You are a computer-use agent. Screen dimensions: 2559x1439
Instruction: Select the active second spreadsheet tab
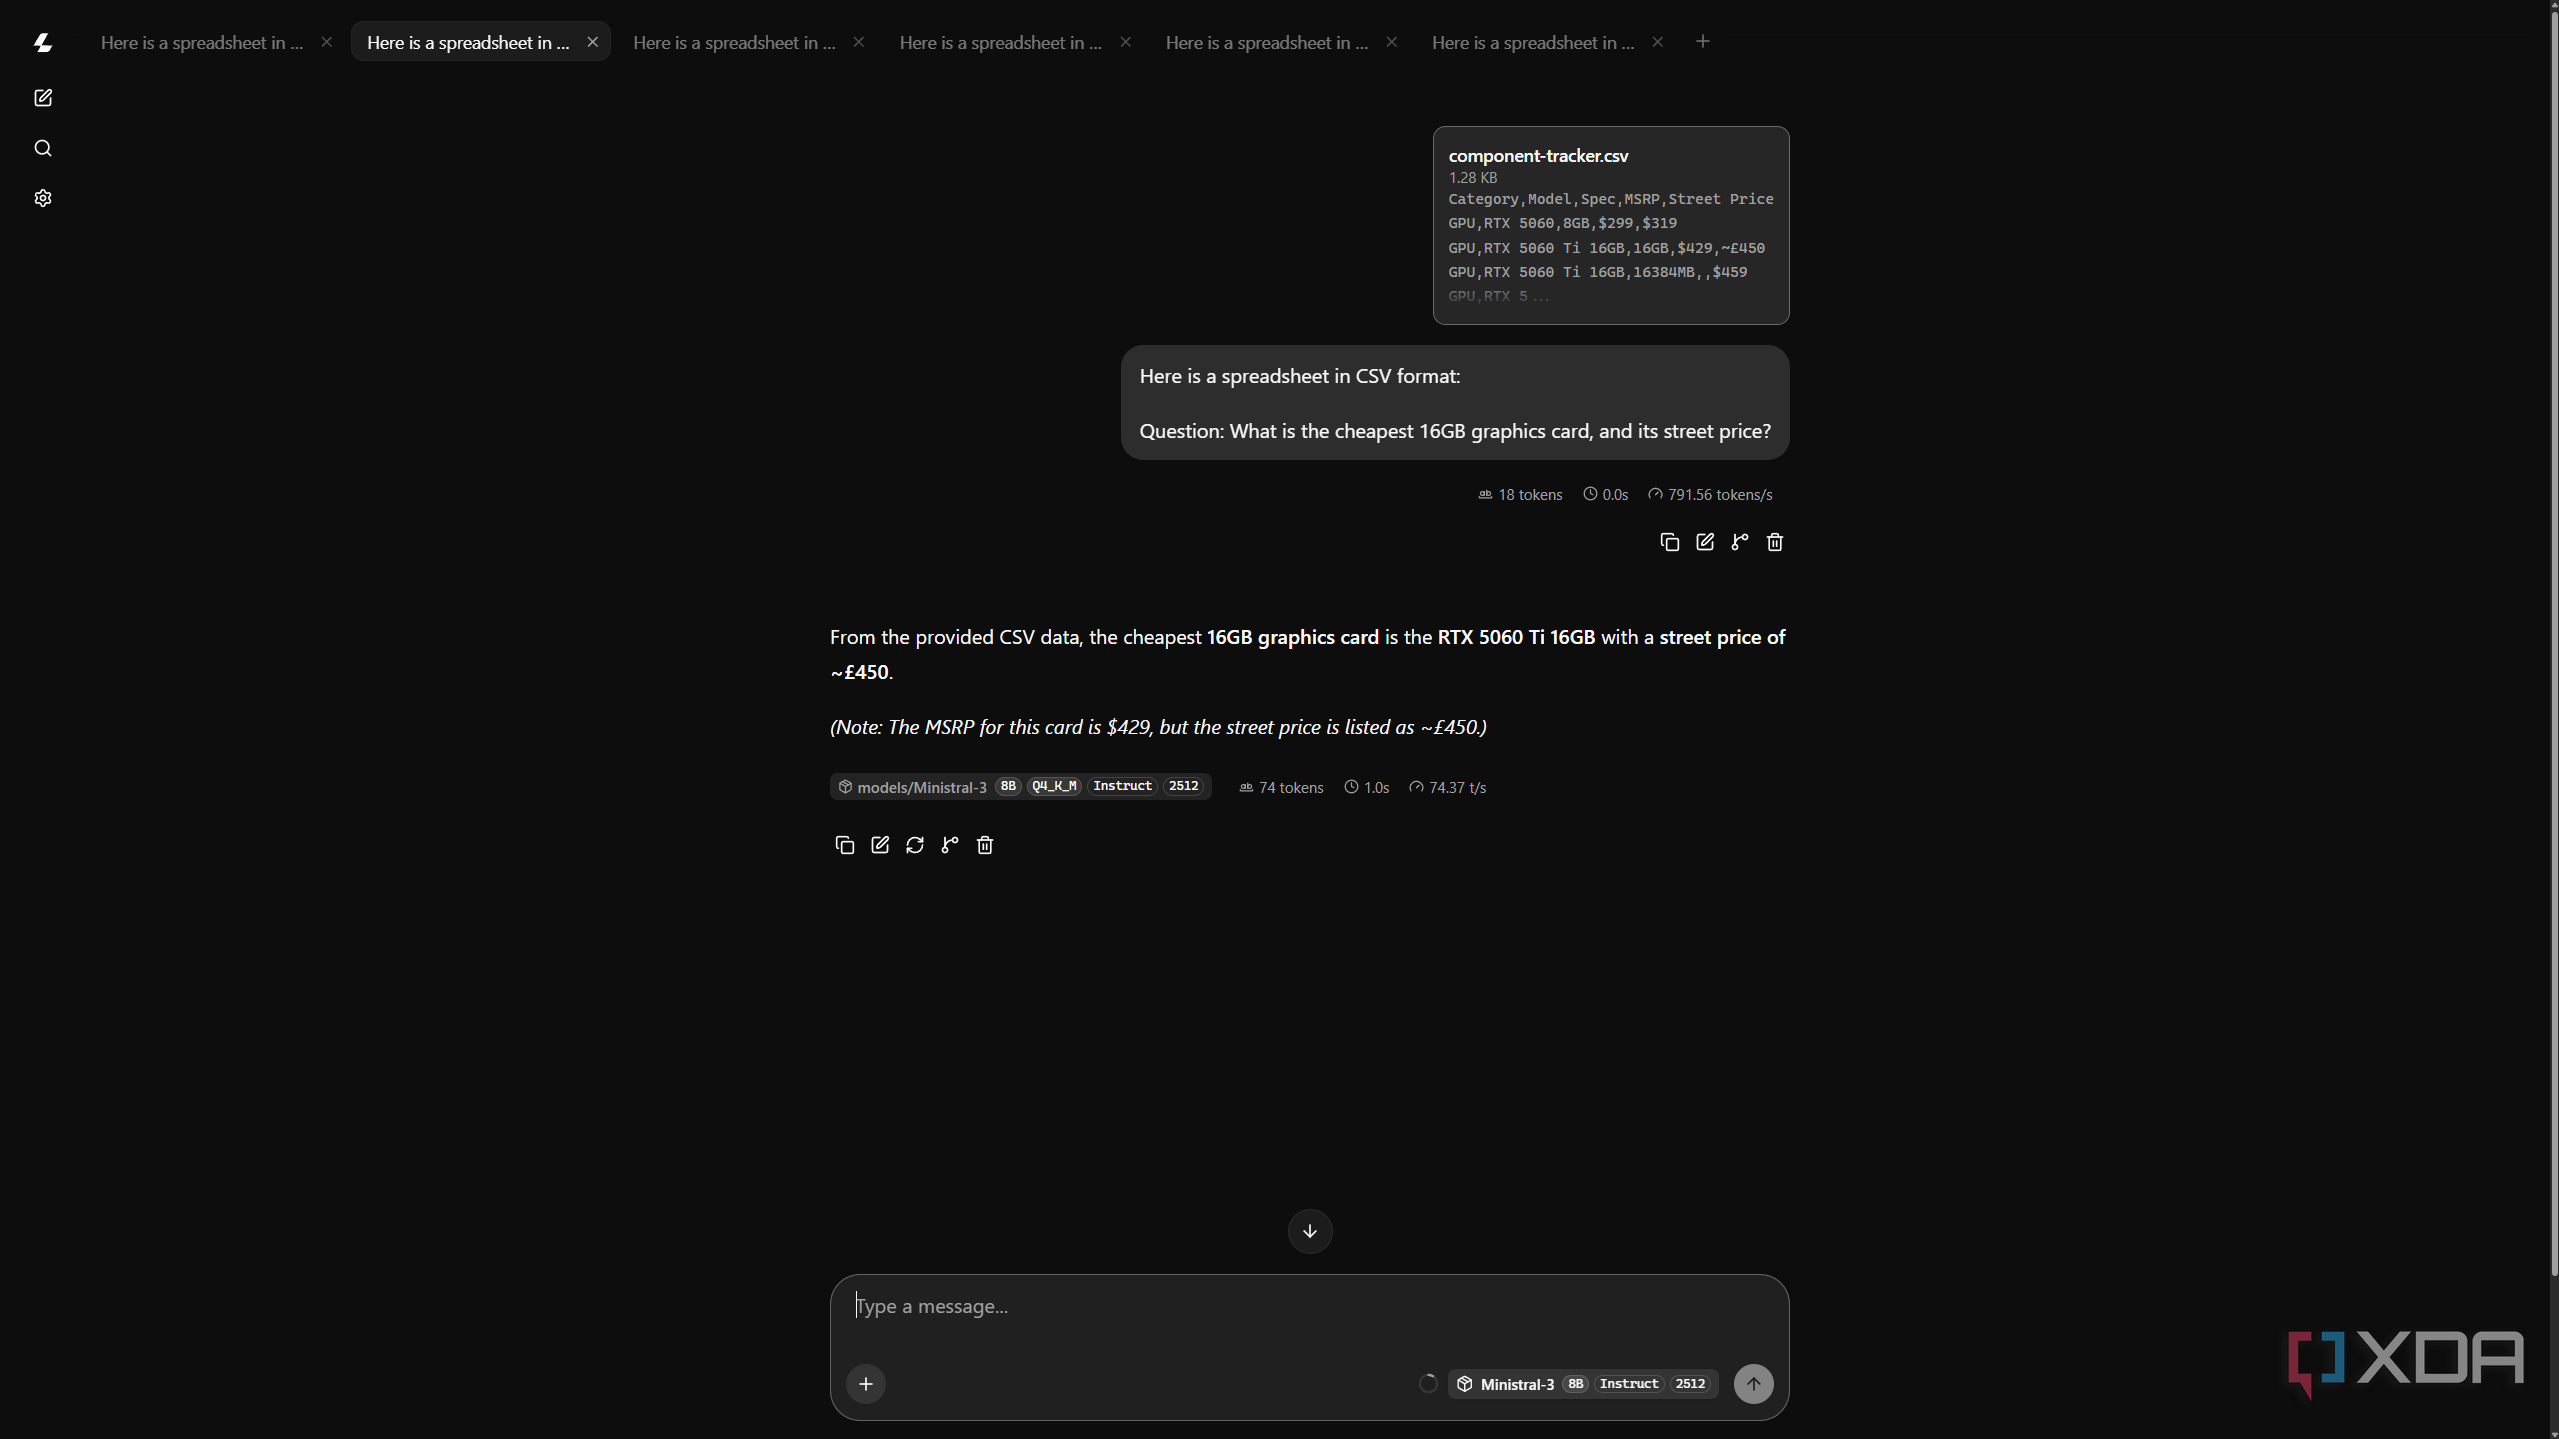tap(468, 42)
